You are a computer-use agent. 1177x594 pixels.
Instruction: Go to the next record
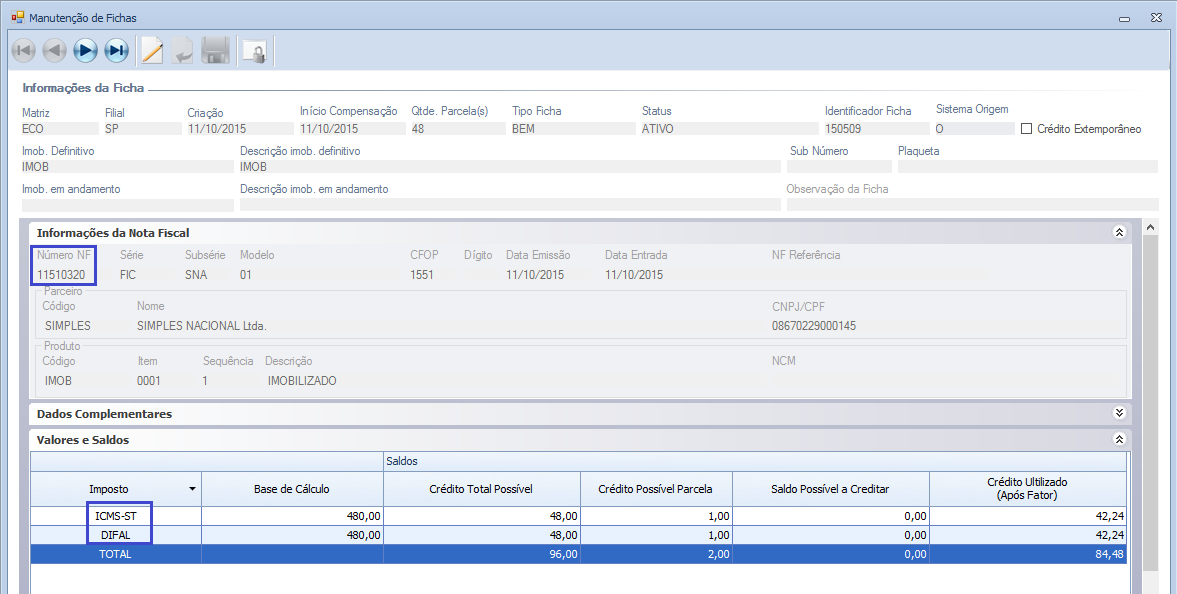pyautogui.click(x=85, y=50)
